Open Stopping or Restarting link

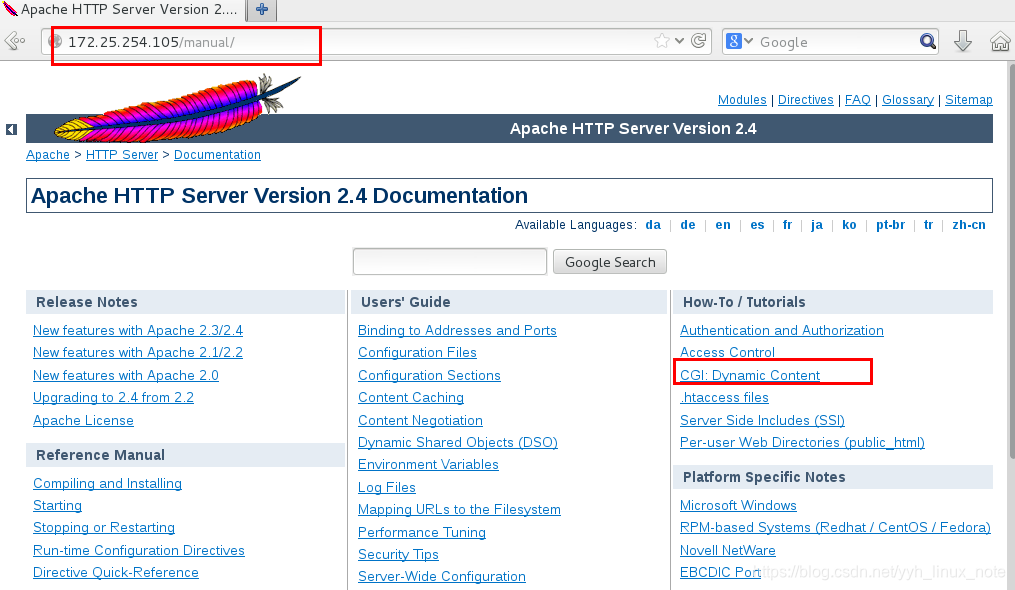(x=104, y=527)
